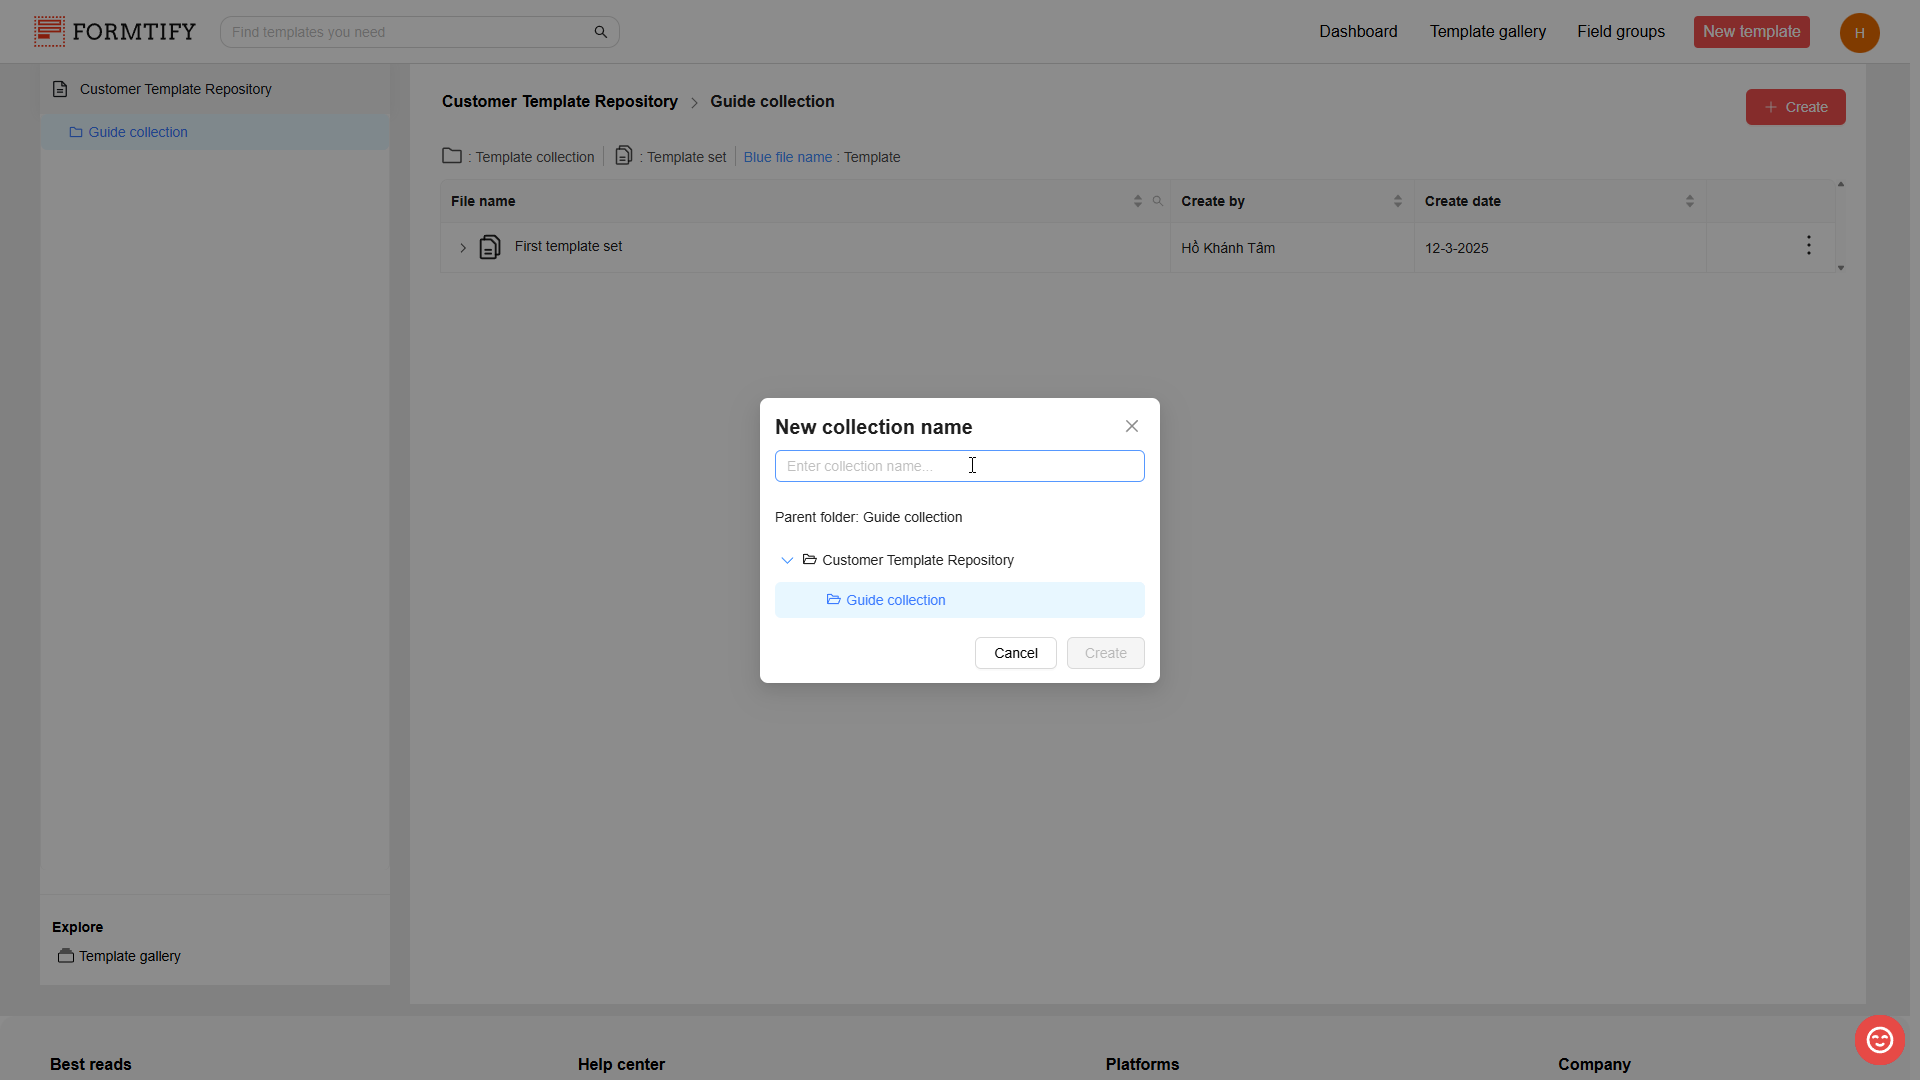Expand the First template set row

click(x=463, y=248)
